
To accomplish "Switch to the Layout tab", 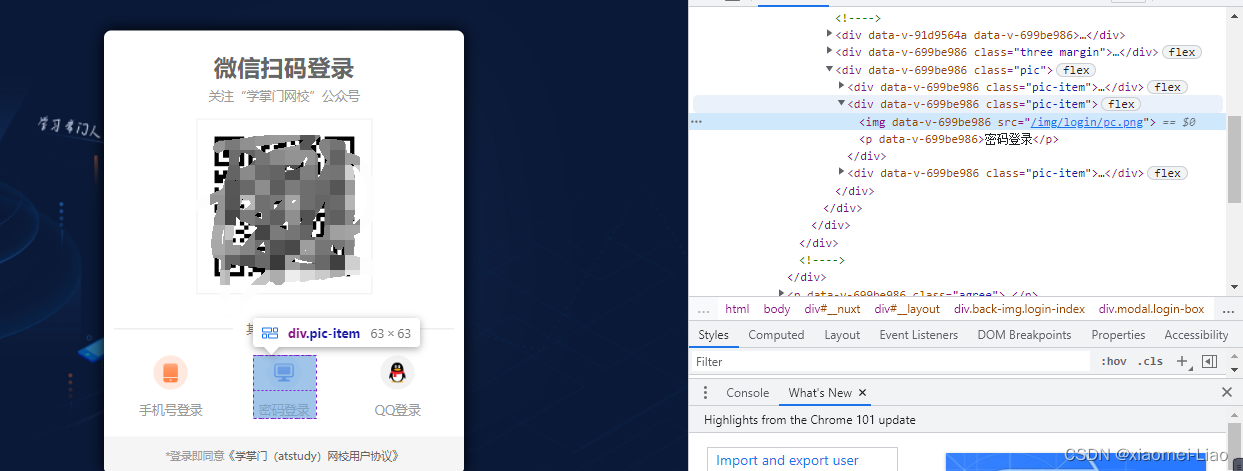I will pyautogui.click(x=842, y=335).
